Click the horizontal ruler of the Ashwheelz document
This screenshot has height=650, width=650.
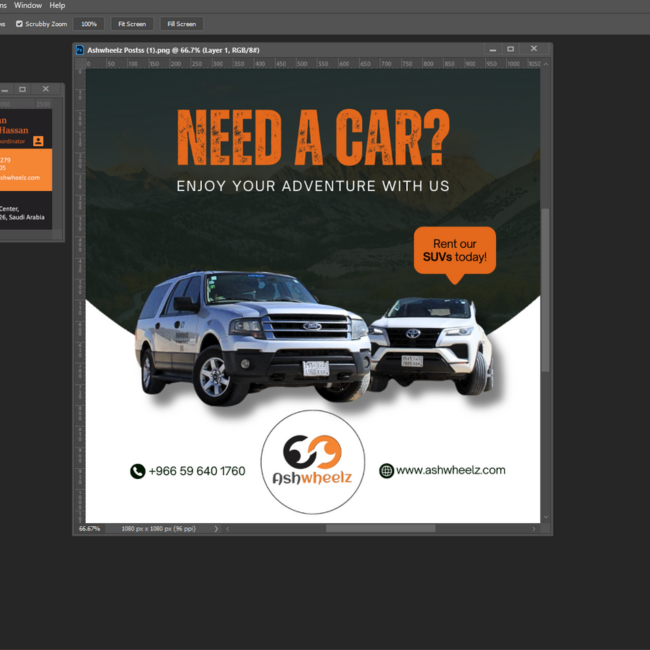tap(313, 64)
